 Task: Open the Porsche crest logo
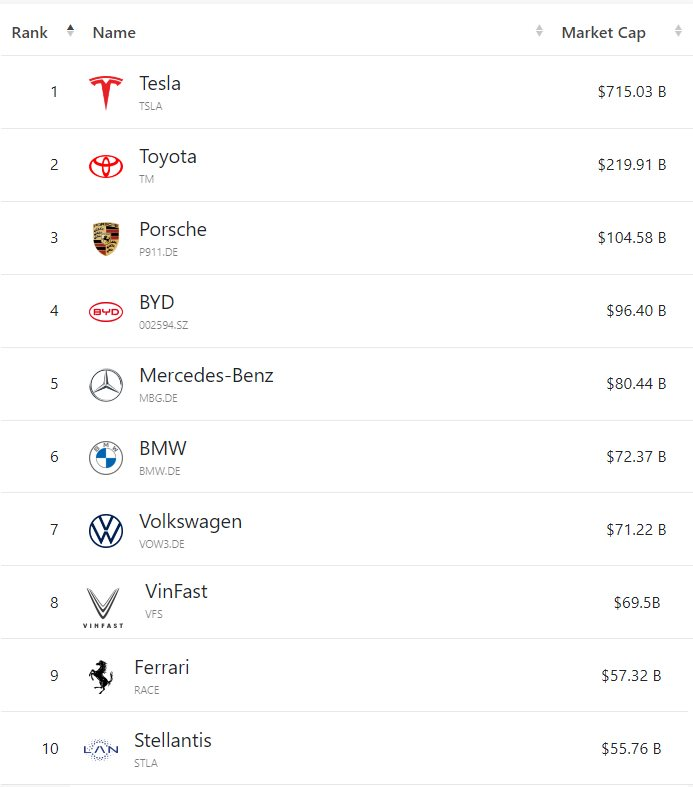pos(106,239)
